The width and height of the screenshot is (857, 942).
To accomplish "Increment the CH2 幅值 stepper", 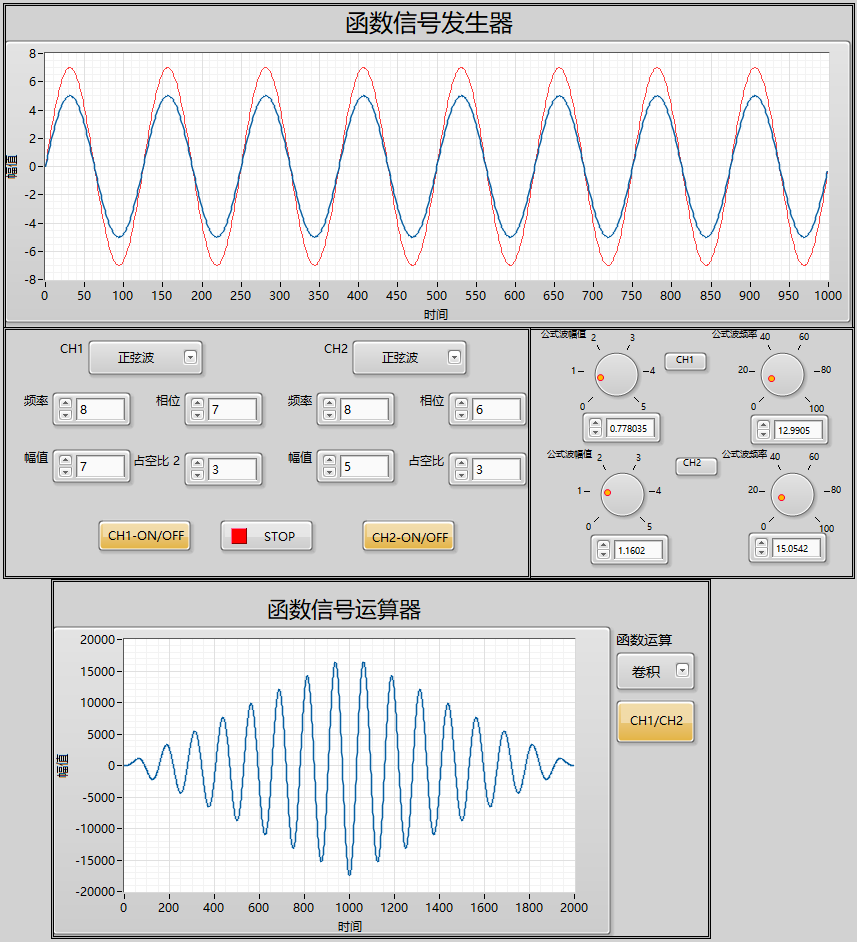I will [x=329, y=461].
